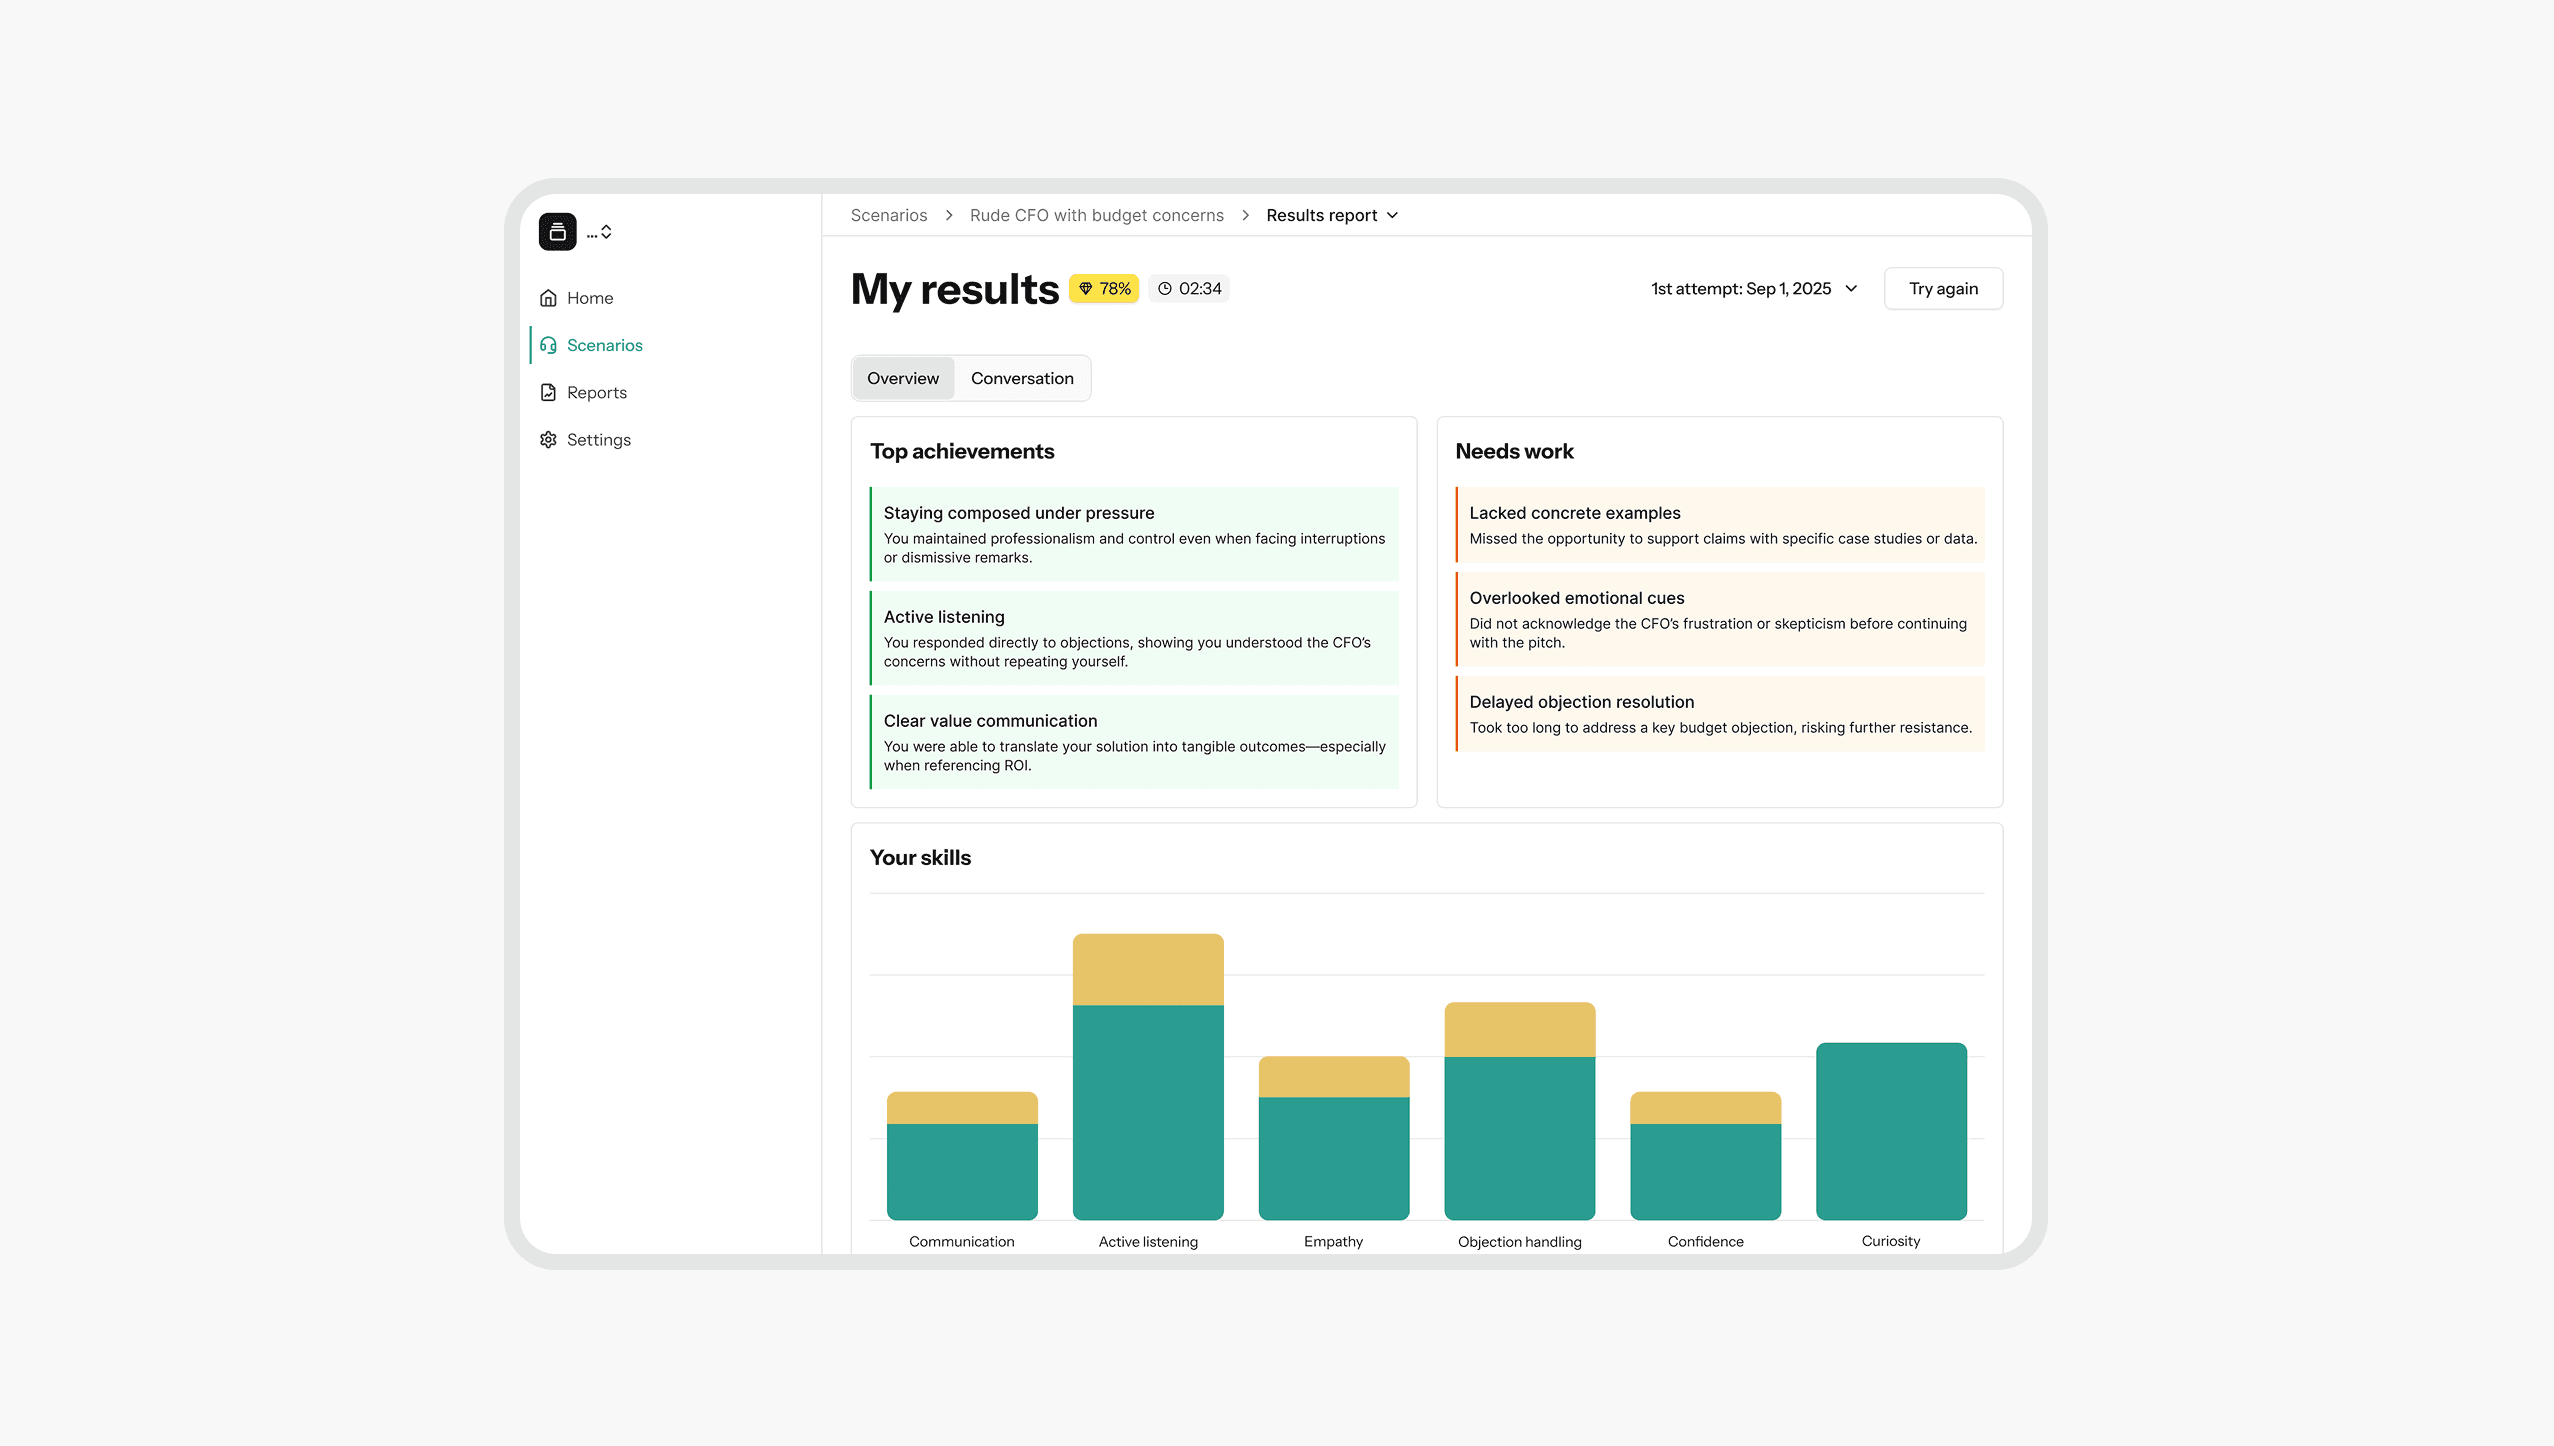This screenshot has height=1446, width=2554.
Task: Click breadcrumb arrow after Scenarios
Action: coord(948,216)
